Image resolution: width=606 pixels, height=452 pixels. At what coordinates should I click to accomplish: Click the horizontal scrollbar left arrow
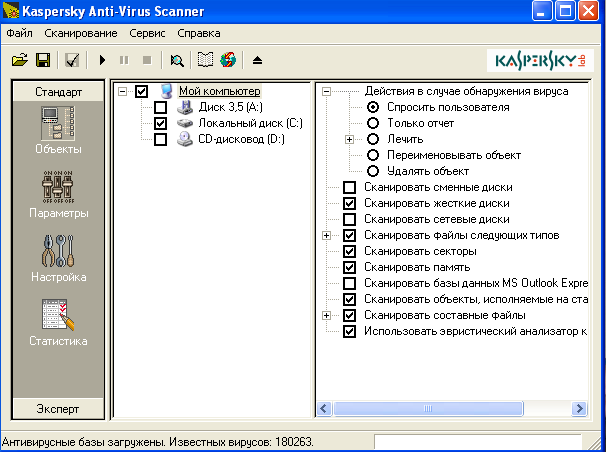click(x=324, y=409)
